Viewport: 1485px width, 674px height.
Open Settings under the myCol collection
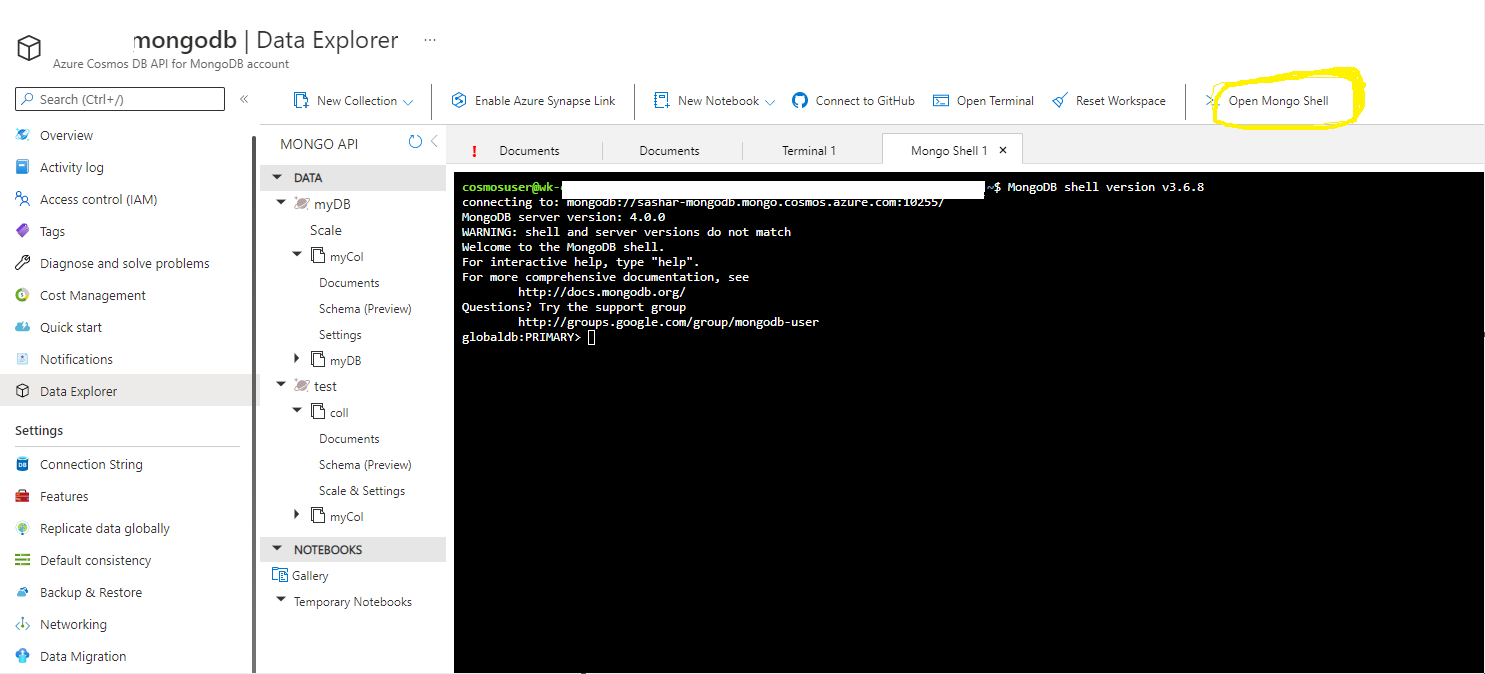(340, 335)
